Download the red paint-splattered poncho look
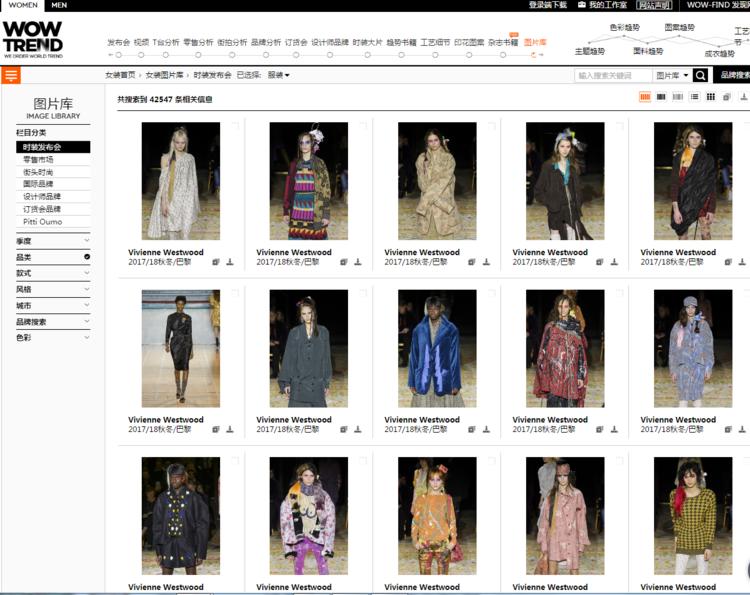The height and width of the screenshot is (595, 750). point(614,429)
